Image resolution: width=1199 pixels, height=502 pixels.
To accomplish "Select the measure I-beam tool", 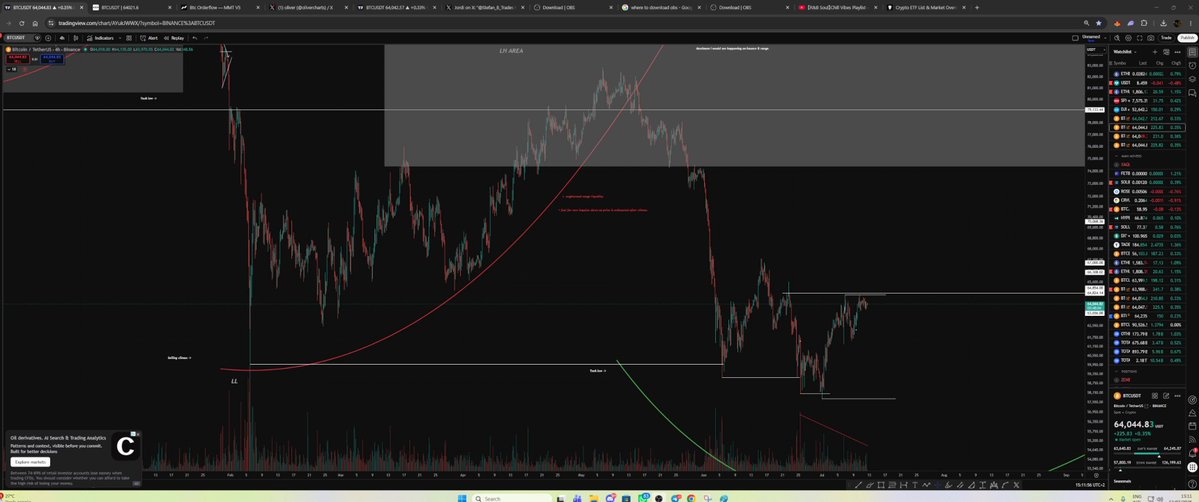I will click(983, 485).
